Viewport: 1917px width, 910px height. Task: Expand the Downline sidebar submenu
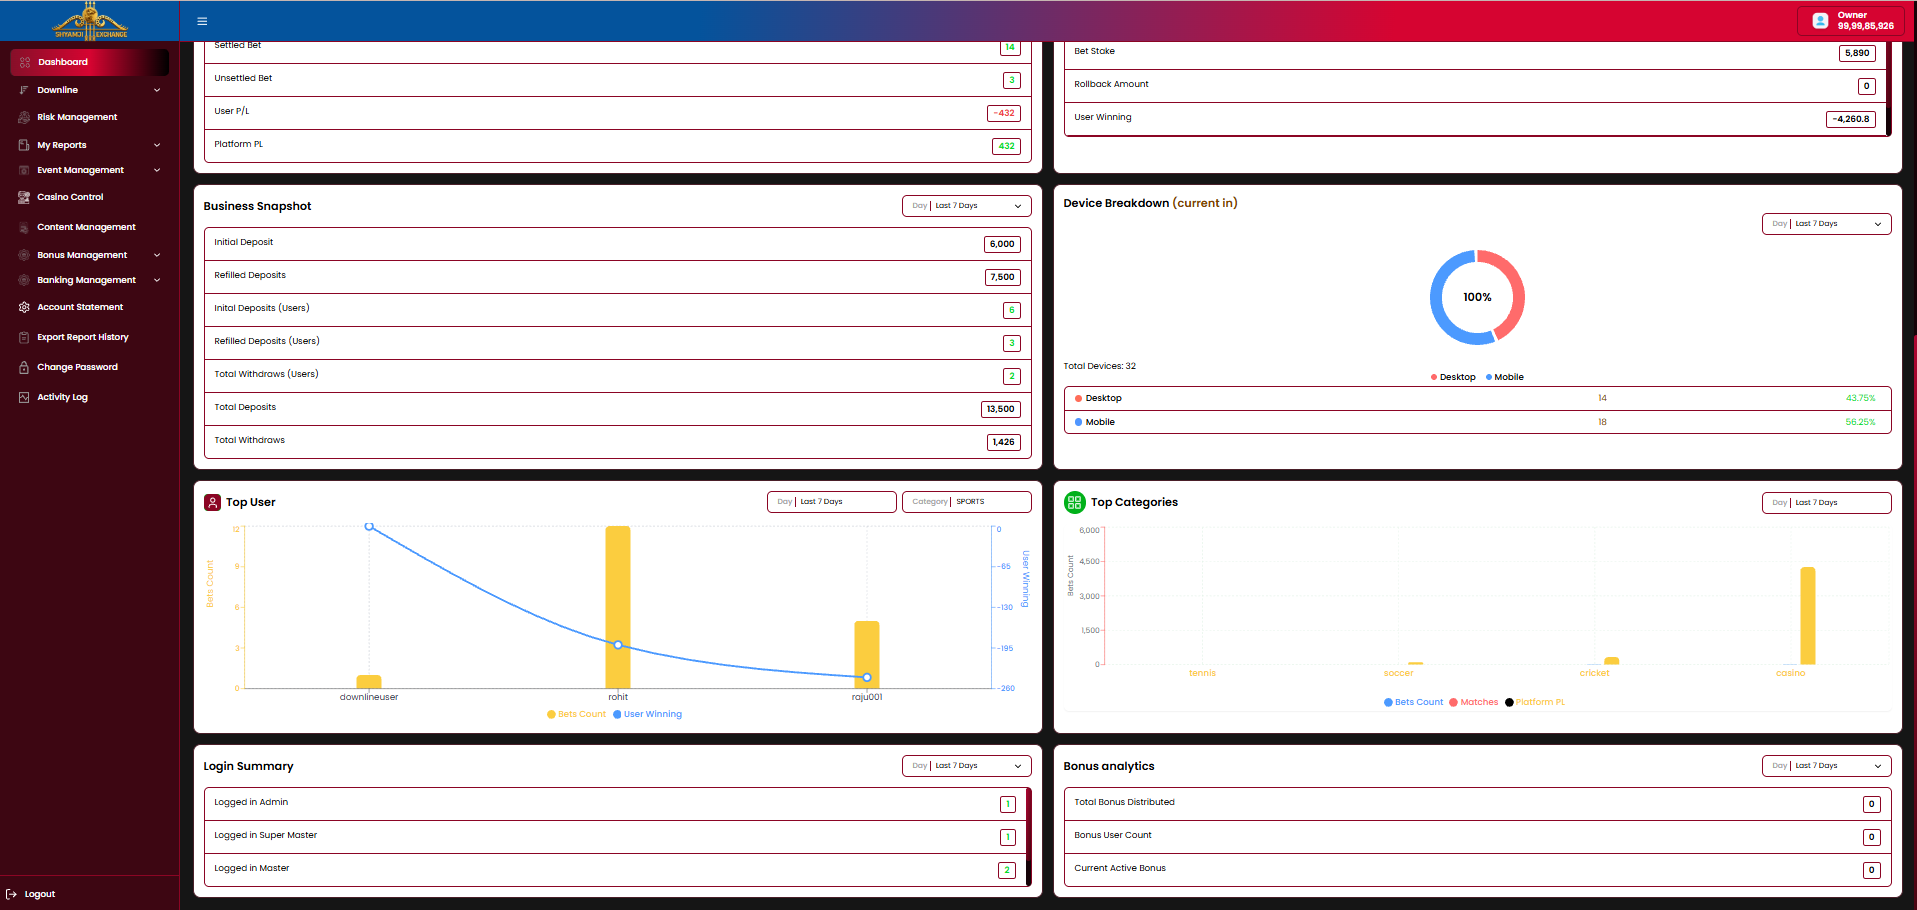[x=157, y=90]
